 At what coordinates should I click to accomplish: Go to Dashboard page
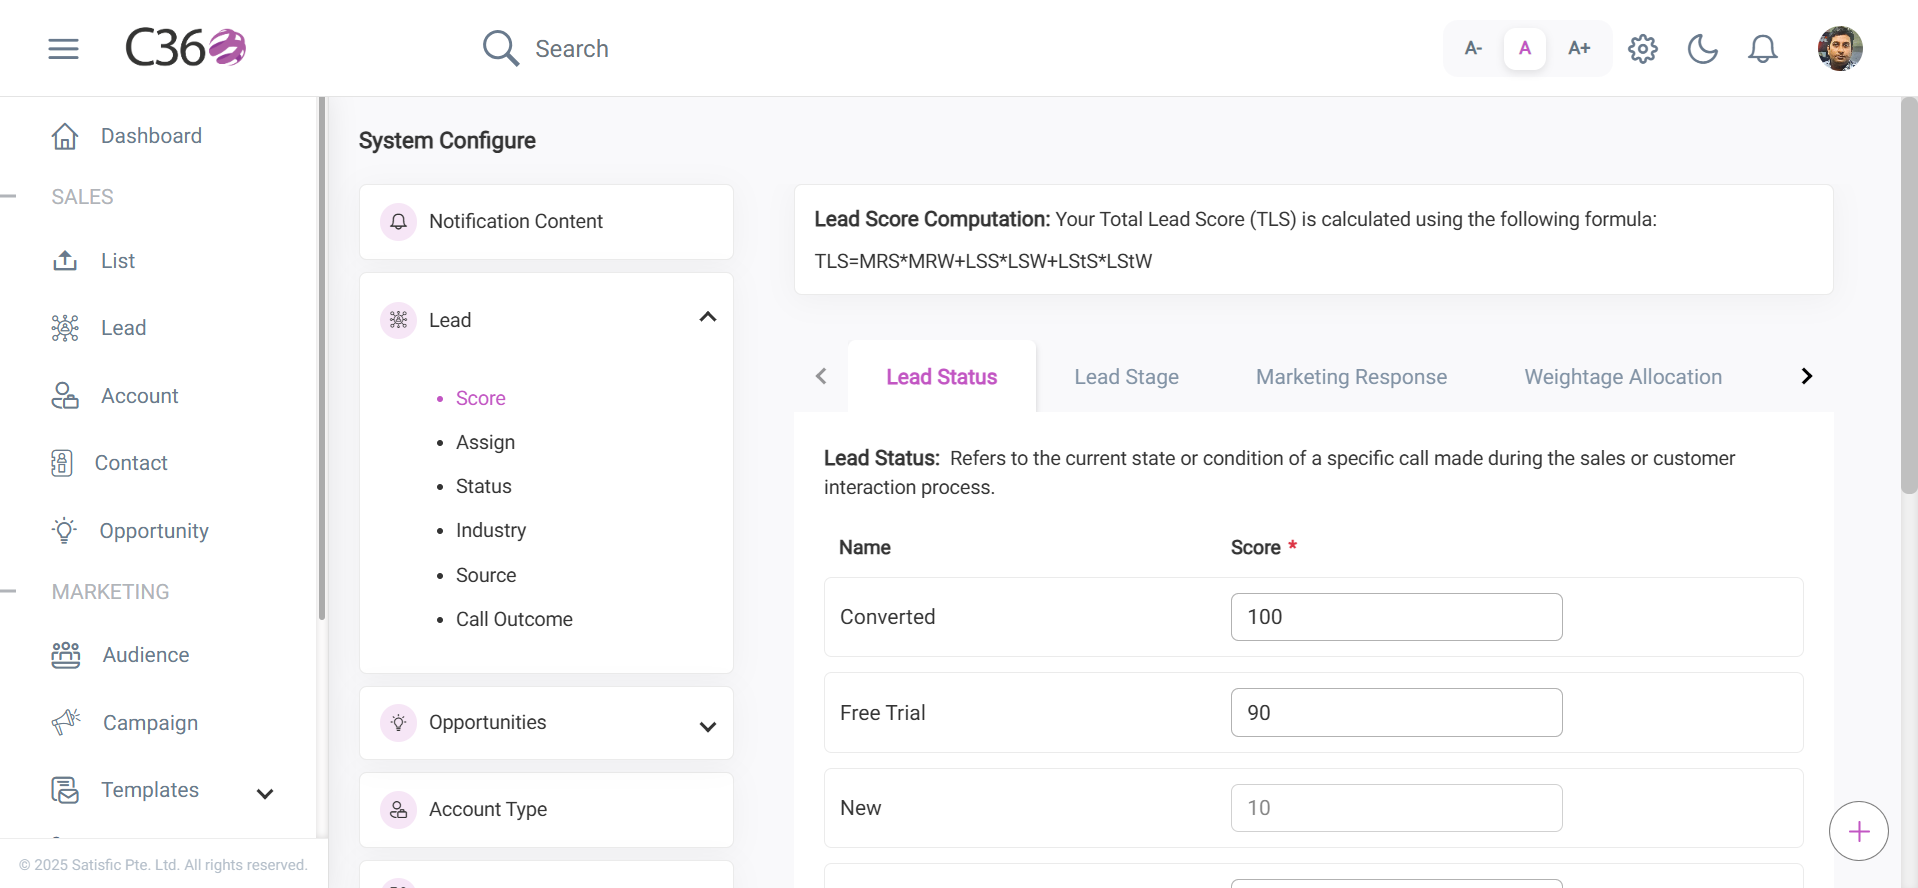click(151, 136)
